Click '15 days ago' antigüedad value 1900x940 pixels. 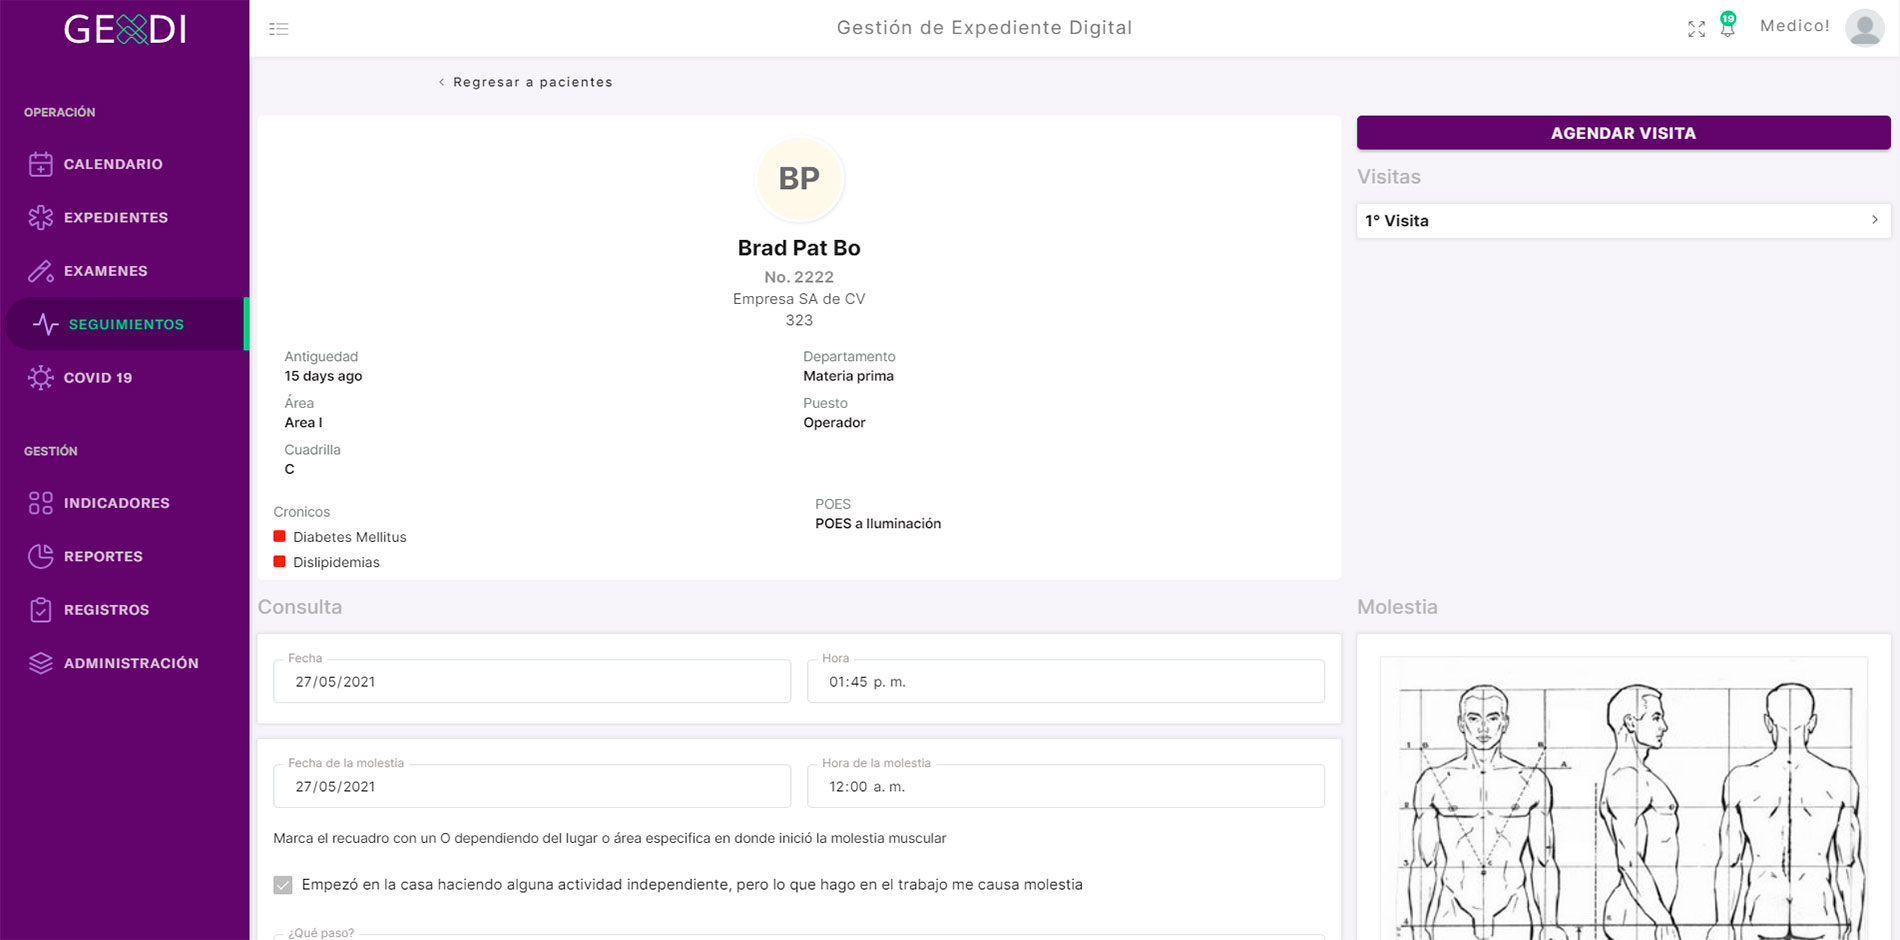pyautogui.click(x=323, y=376)
